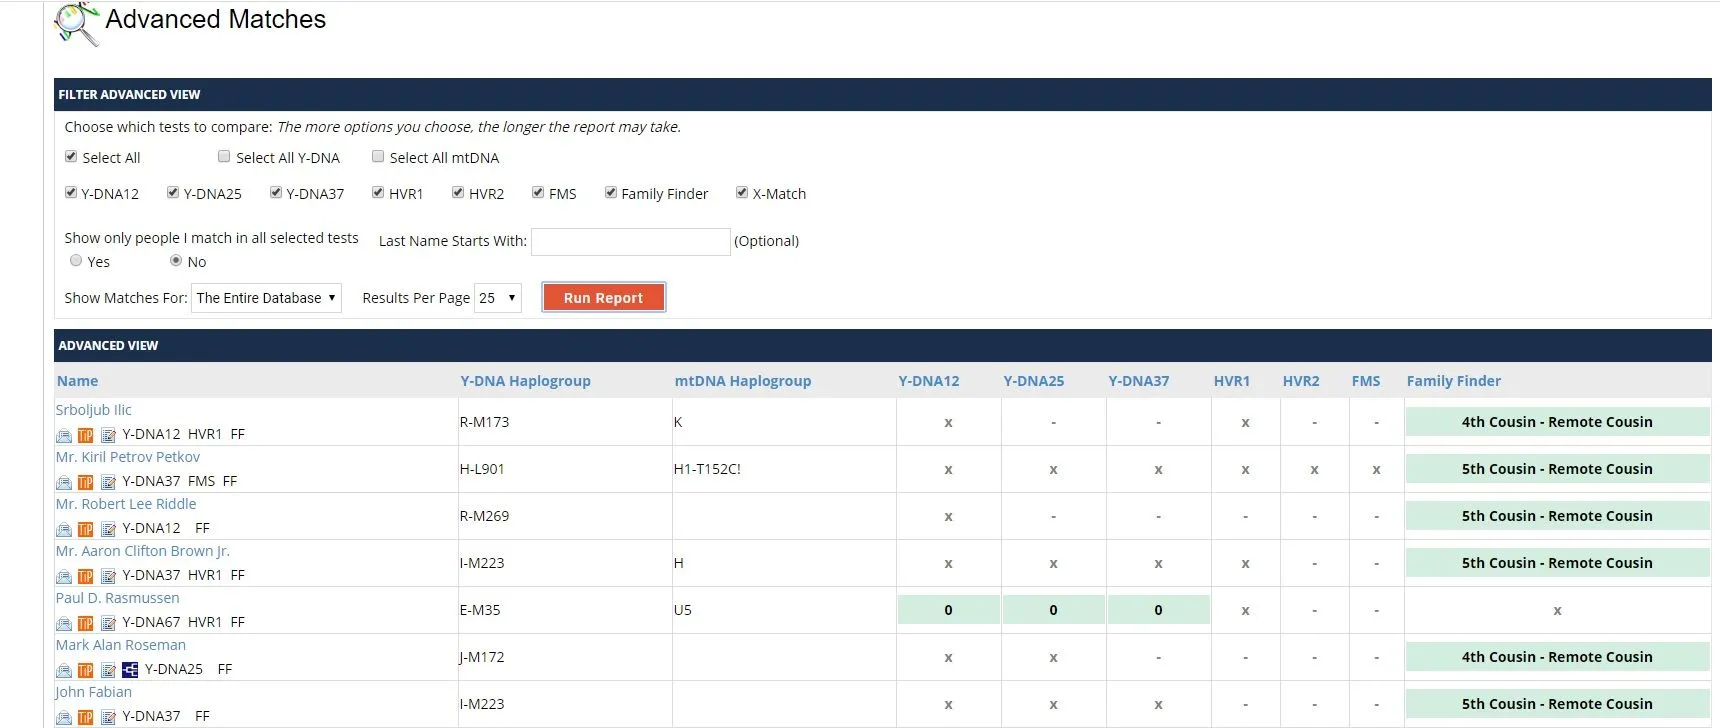Open TiP icon under Mr. Aaron Clifton Brown Jr.
1720x728 pixels.
point(86,576)
